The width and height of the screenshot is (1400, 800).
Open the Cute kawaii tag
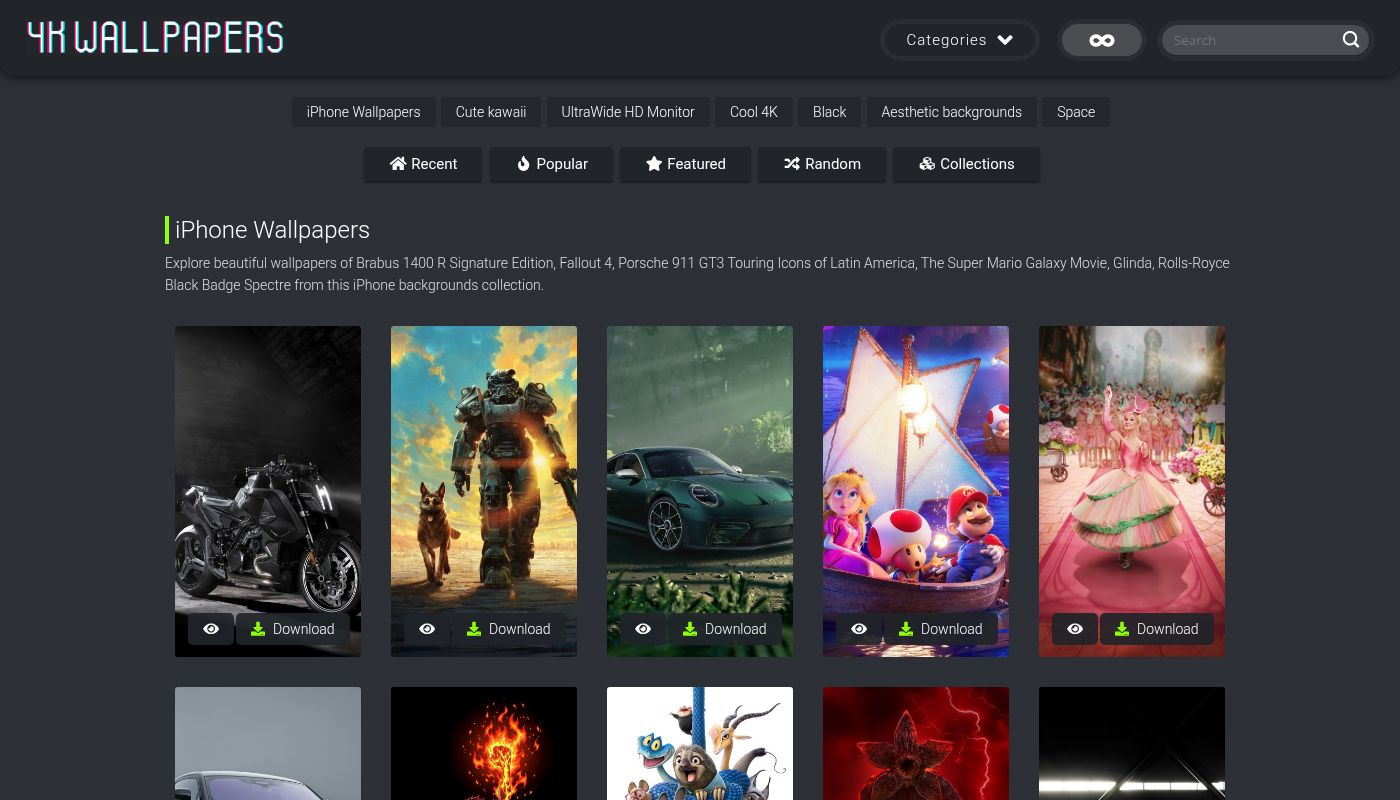tap(490, 112)
